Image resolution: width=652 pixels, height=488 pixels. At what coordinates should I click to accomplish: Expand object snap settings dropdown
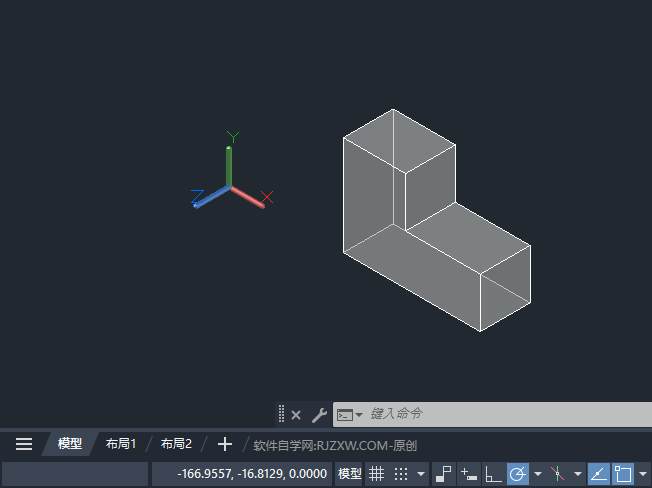pos(643,474)
